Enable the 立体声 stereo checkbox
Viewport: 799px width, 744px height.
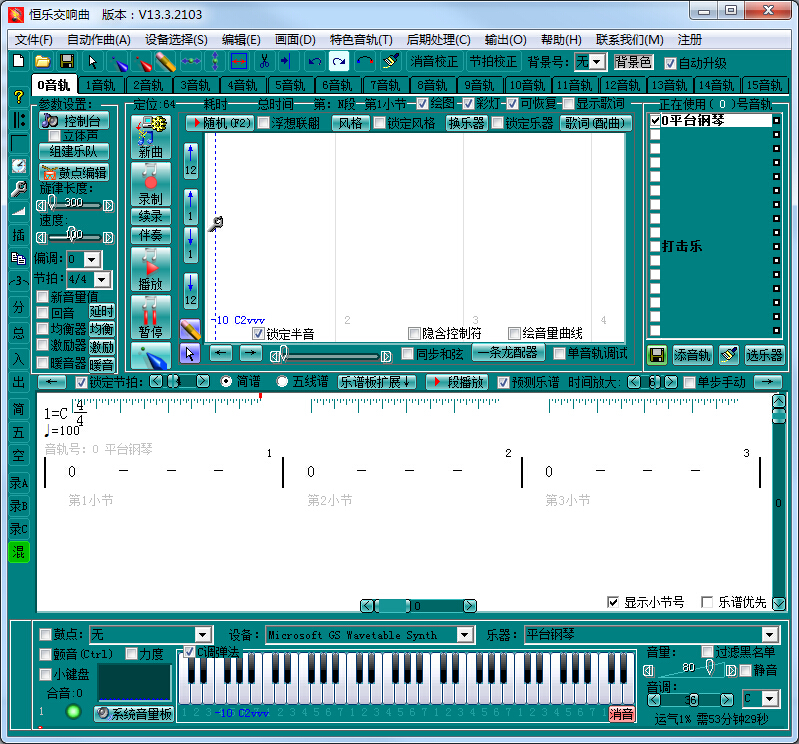(55, 136)
